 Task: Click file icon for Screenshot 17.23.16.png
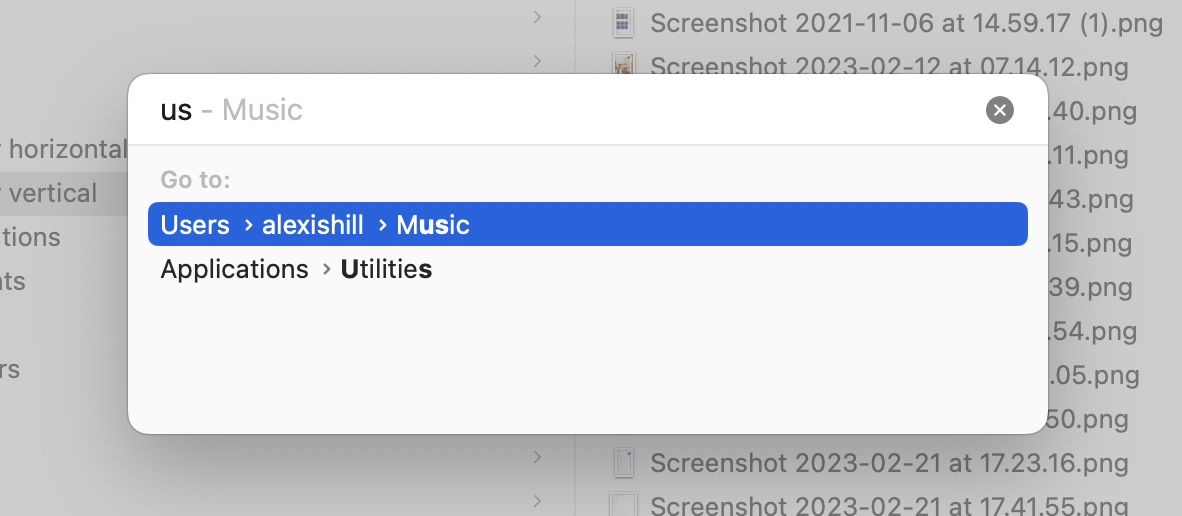point(624,463)
